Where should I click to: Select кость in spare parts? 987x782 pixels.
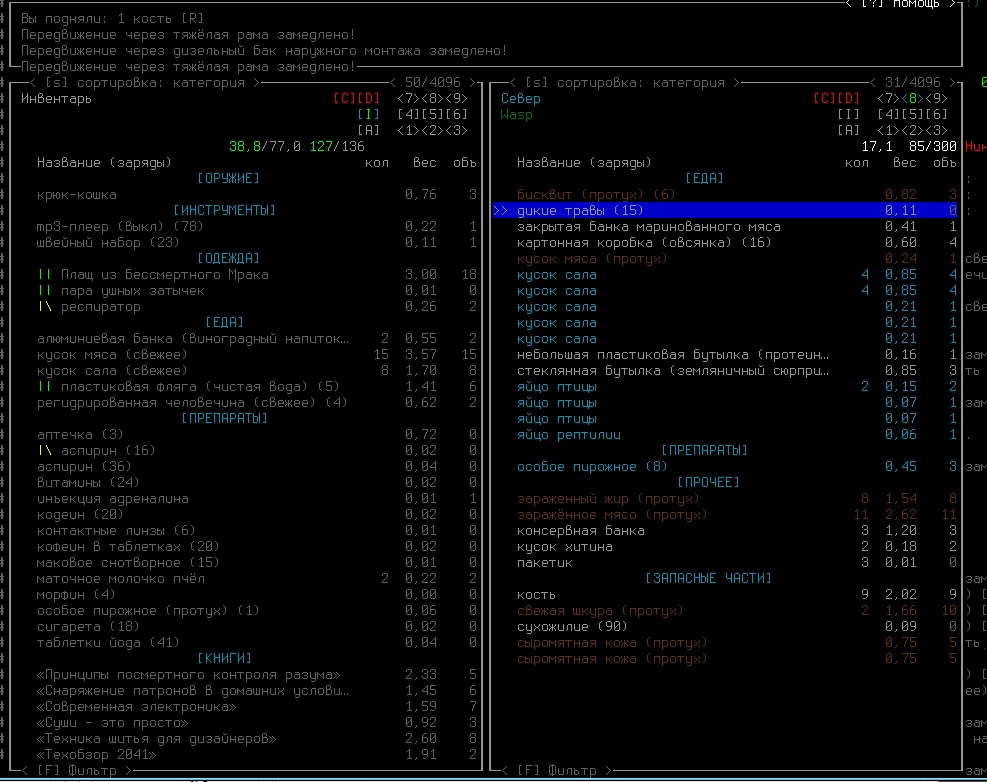[736, 594]
